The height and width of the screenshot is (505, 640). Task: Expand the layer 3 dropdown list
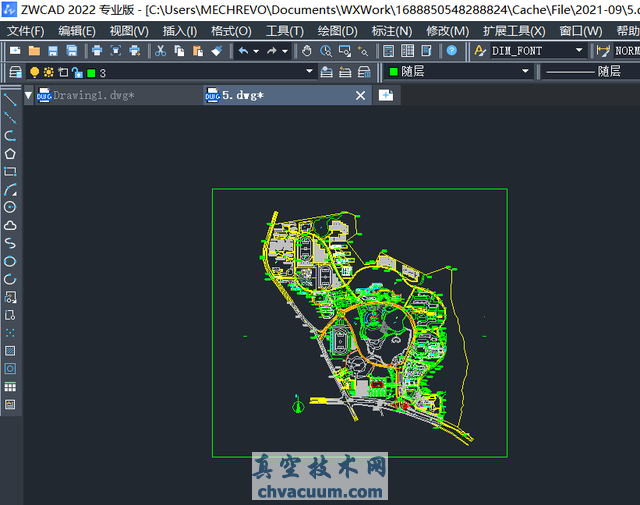(x=309, y=72)
